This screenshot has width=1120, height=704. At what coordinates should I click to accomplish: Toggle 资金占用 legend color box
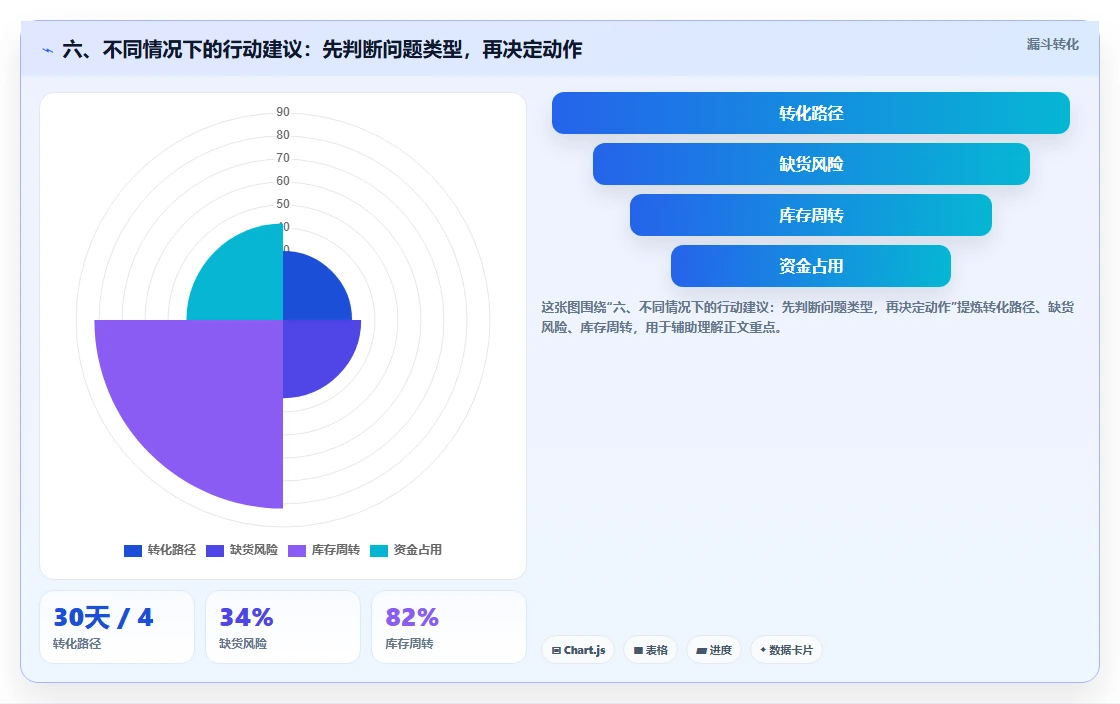pos(379,550)
